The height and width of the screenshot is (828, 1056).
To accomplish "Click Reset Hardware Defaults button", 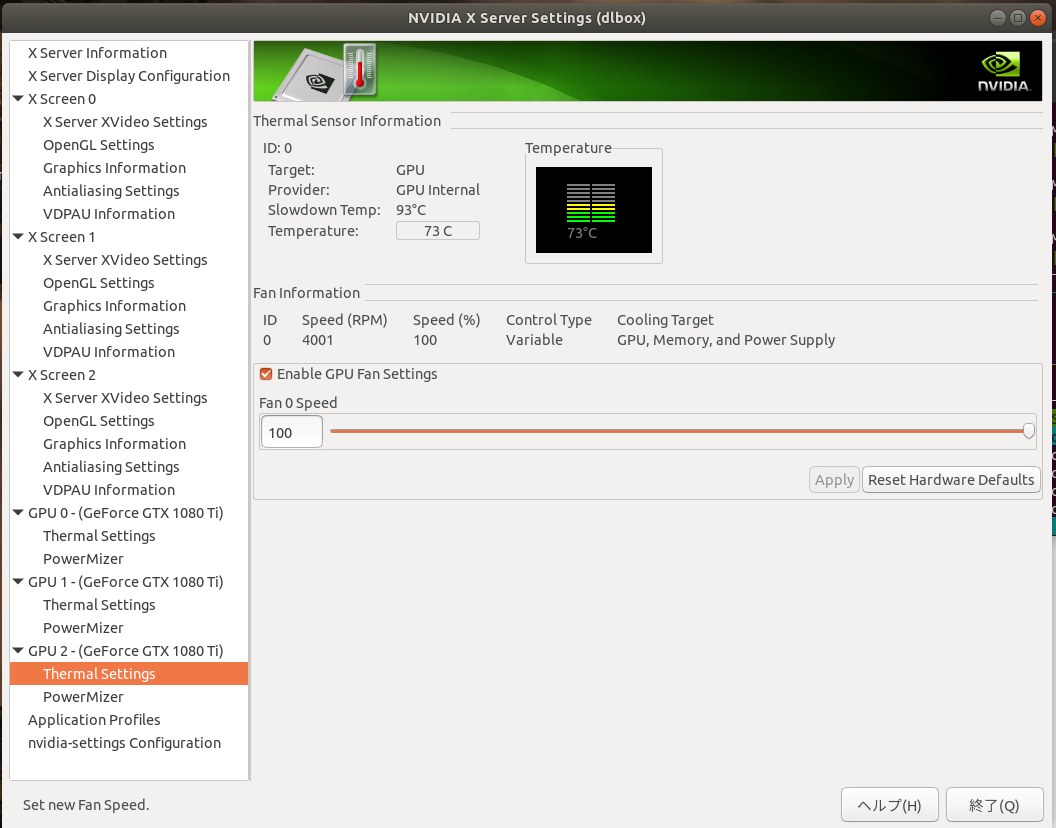I will (951, 480).
